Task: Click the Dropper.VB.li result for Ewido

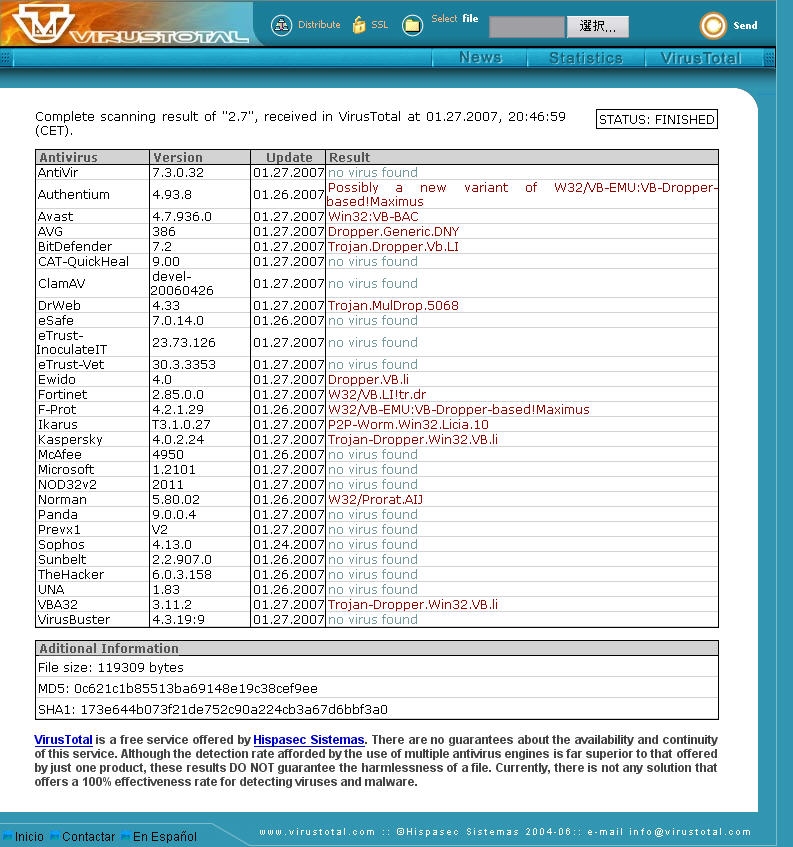Action: [368, 380]
